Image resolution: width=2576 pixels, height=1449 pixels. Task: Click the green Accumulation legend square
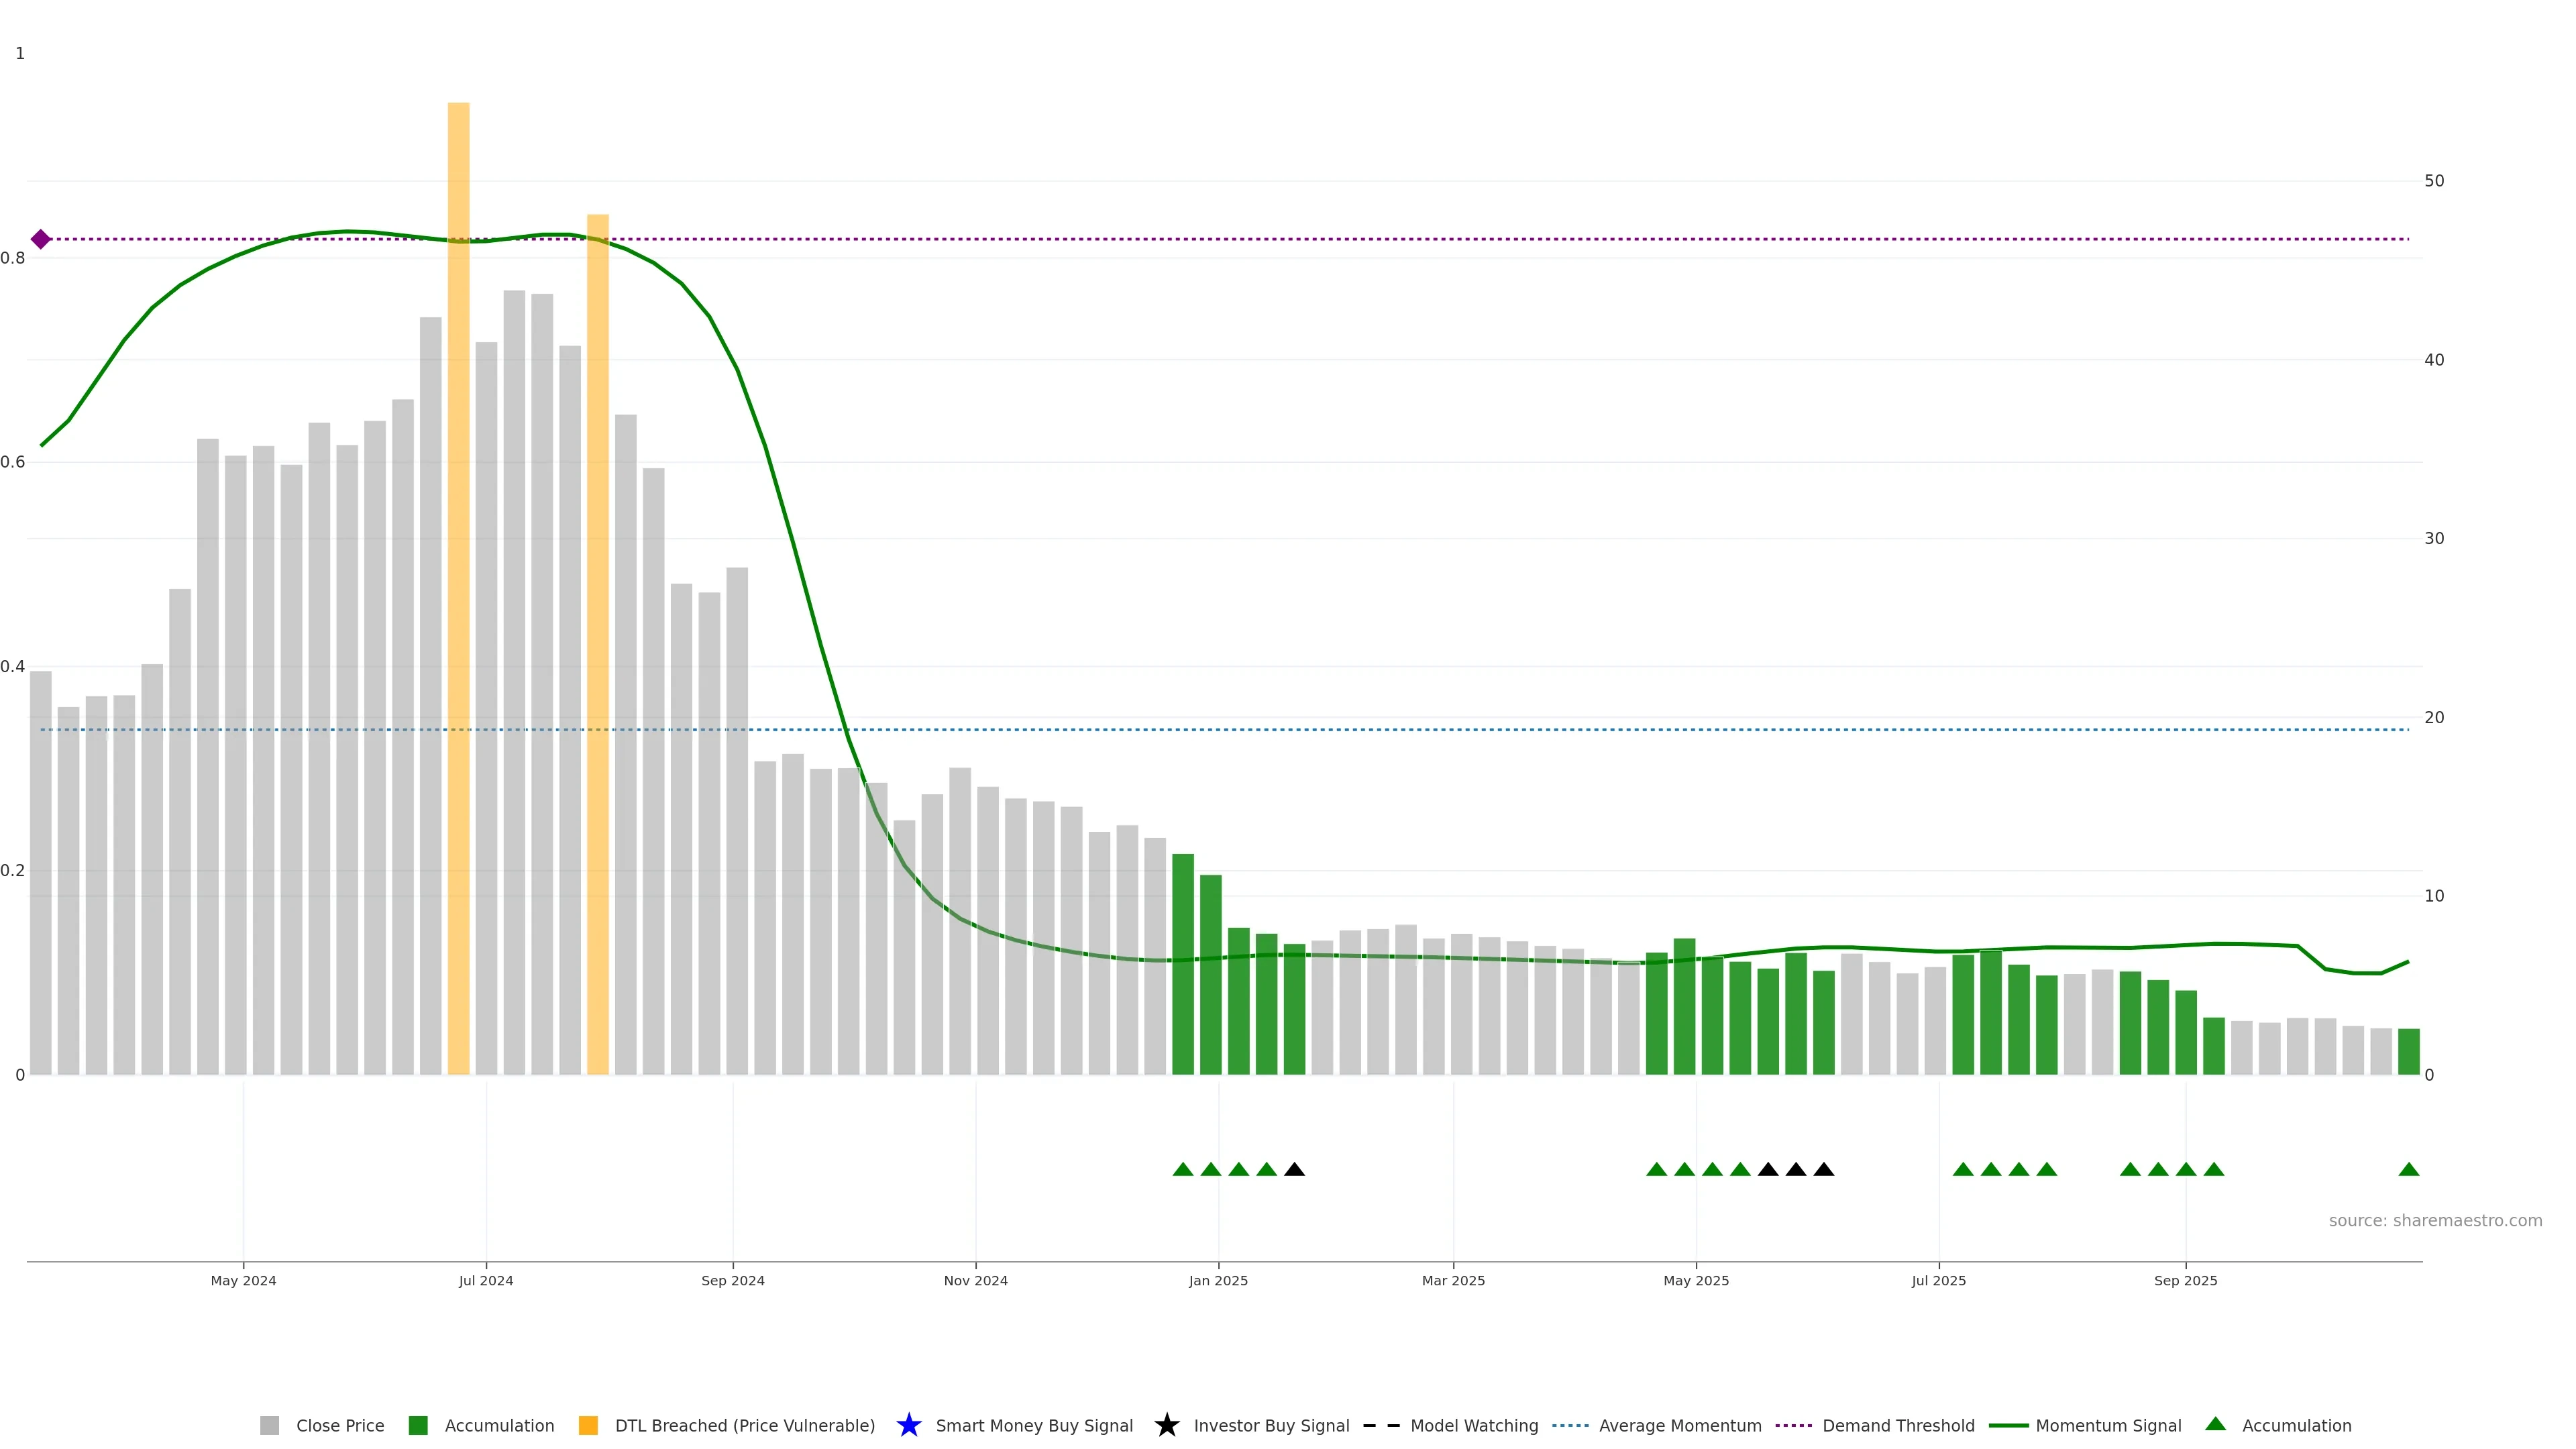pyautogui.click(x=418, y=1425)
